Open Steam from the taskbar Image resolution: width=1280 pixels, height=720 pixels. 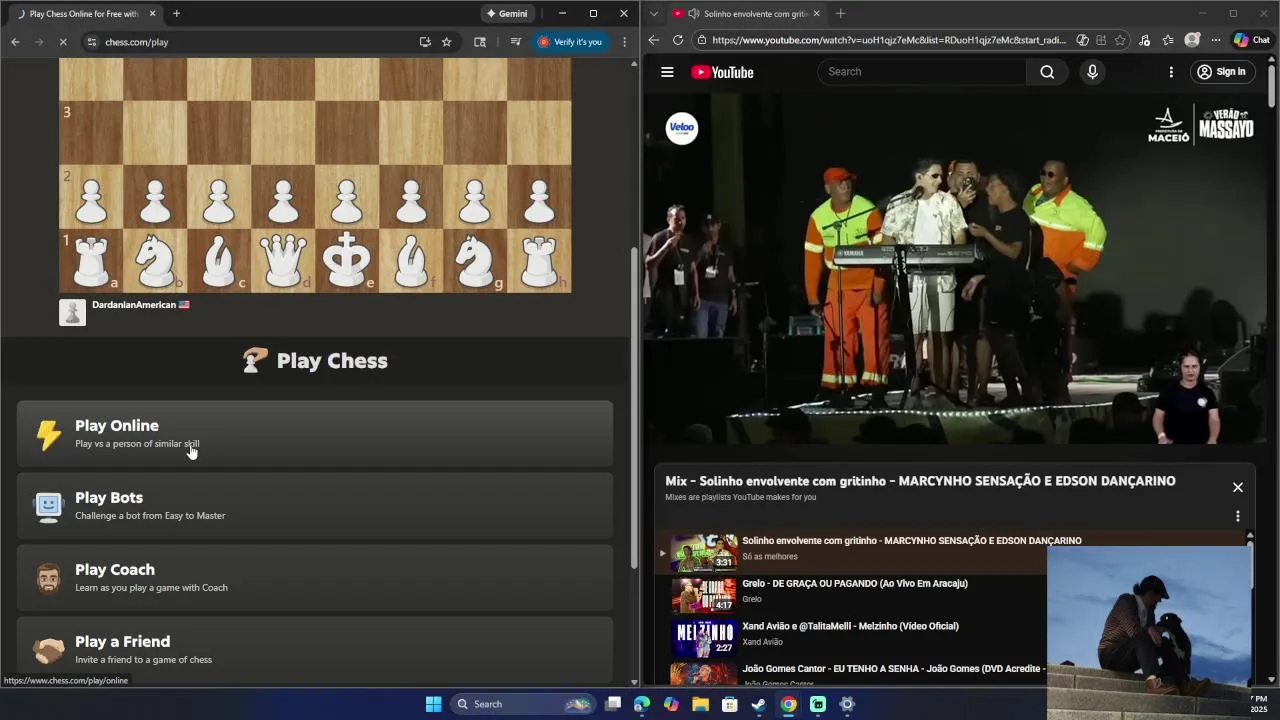click(x=759, y=704)
